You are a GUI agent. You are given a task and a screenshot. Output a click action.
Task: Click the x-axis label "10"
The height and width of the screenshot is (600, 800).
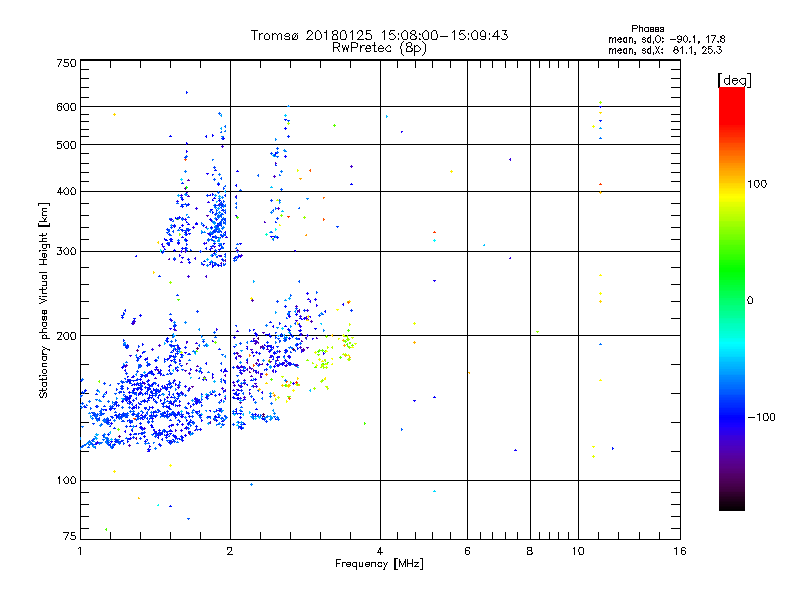pyautogui.click(x=578, y=551)
